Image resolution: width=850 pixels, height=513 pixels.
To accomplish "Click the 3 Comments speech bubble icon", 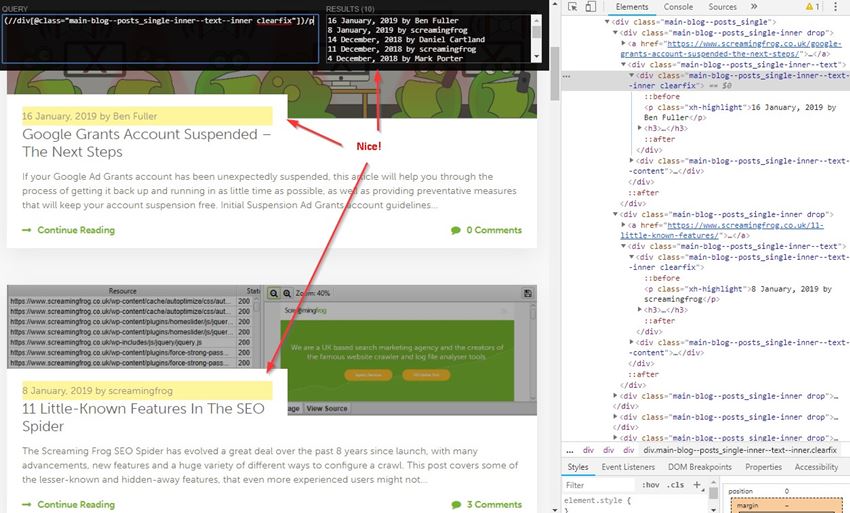I will [x=456, y=505].
